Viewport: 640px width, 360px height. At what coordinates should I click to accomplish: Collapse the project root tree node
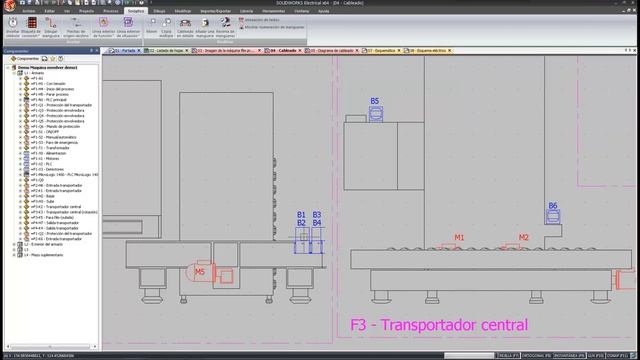tap(8, 68)
